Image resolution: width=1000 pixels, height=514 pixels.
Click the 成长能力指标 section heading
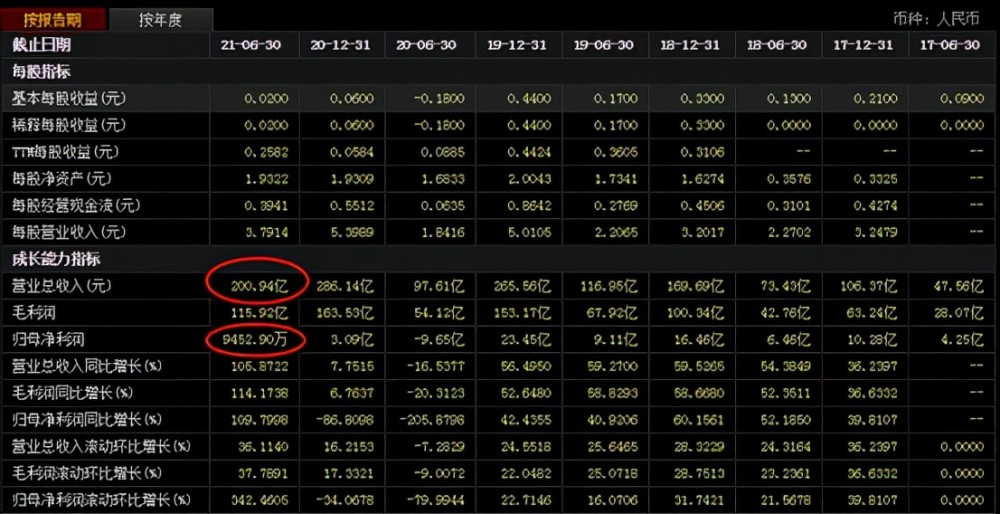click(56, 260)
